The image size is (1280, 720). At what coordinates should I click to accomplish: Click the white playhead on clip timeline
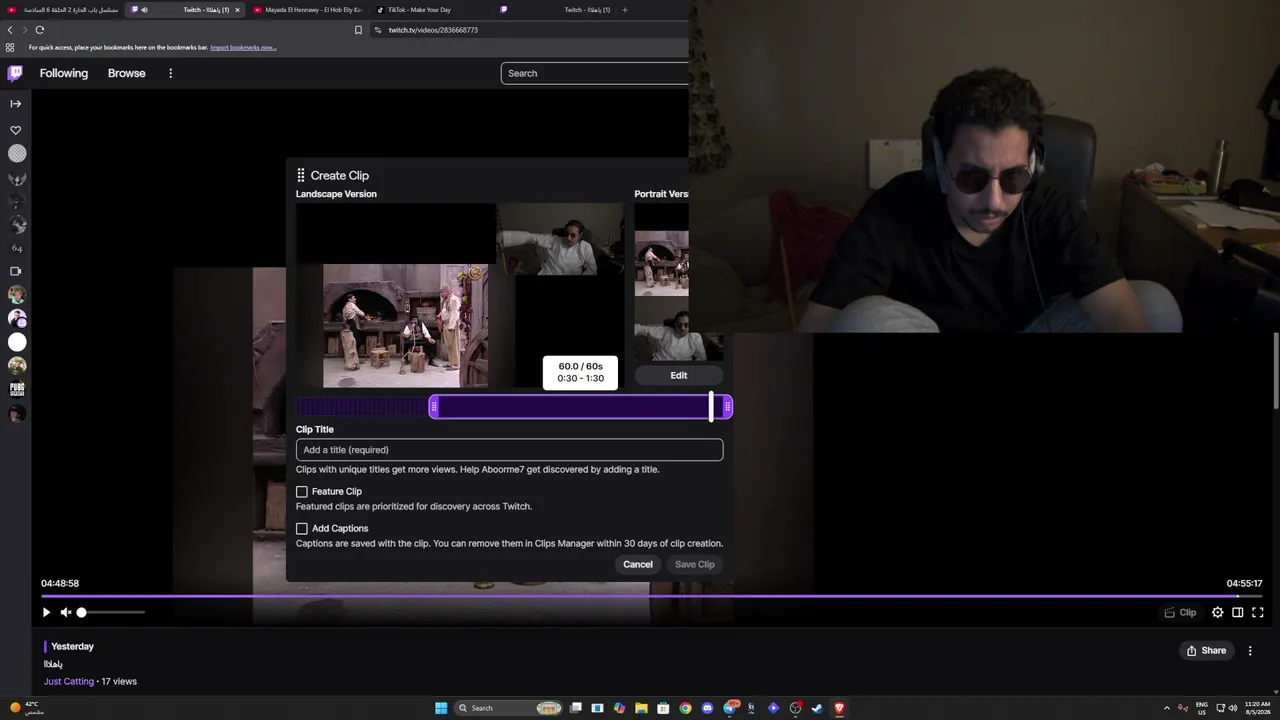pyautogui.click(x=711, y=406)
